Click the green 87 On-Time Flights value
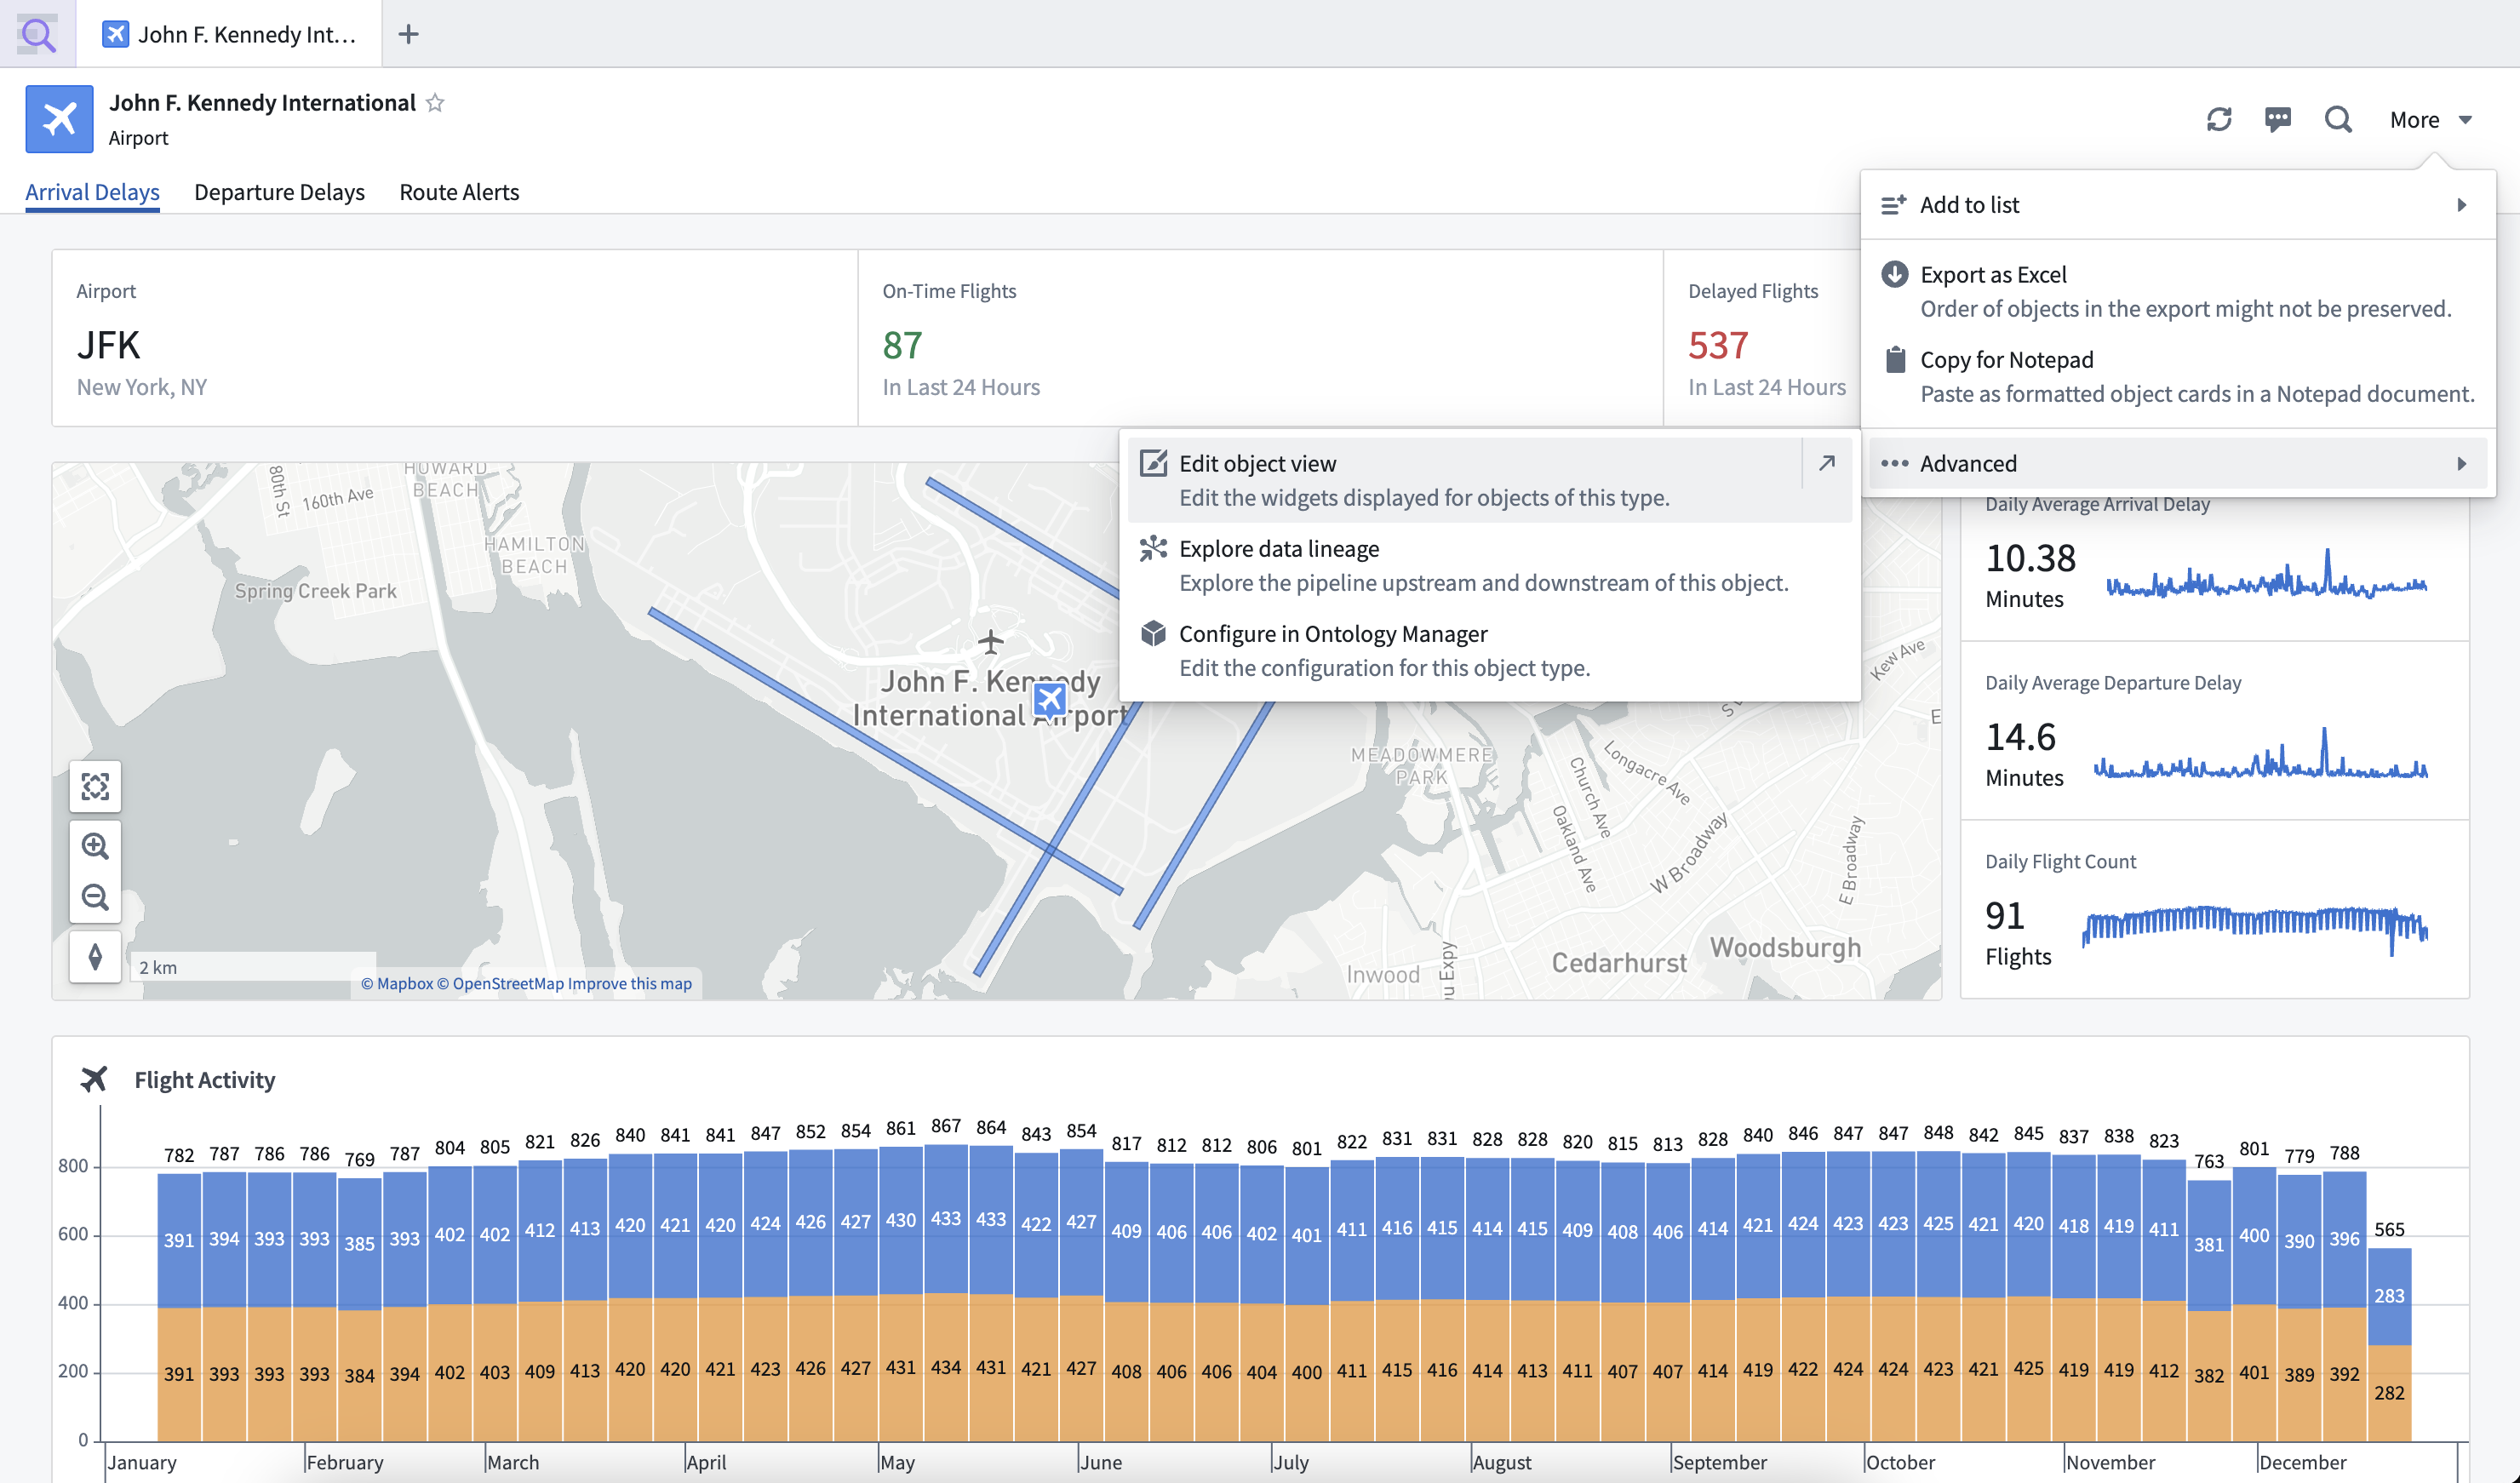The height and width of the screenshot is (1483, 2520). coord(902,345)
